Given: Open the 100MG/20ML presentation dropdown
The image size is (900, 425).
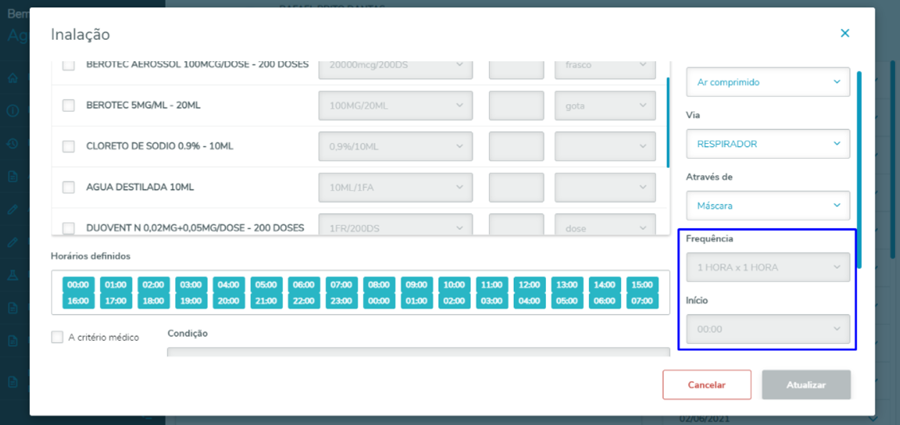Looking at the screenshot, I should 395,106.
